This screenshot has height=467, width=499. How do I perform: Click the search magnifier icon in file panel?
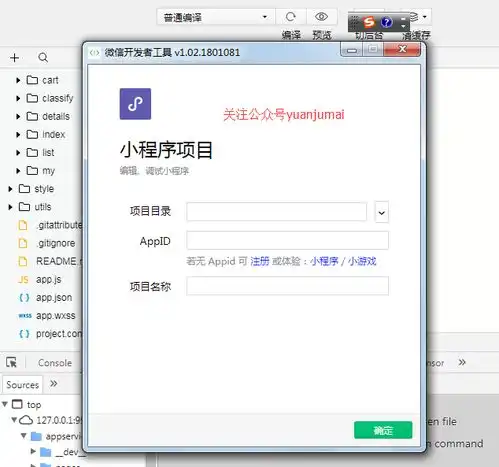[43, 58]
